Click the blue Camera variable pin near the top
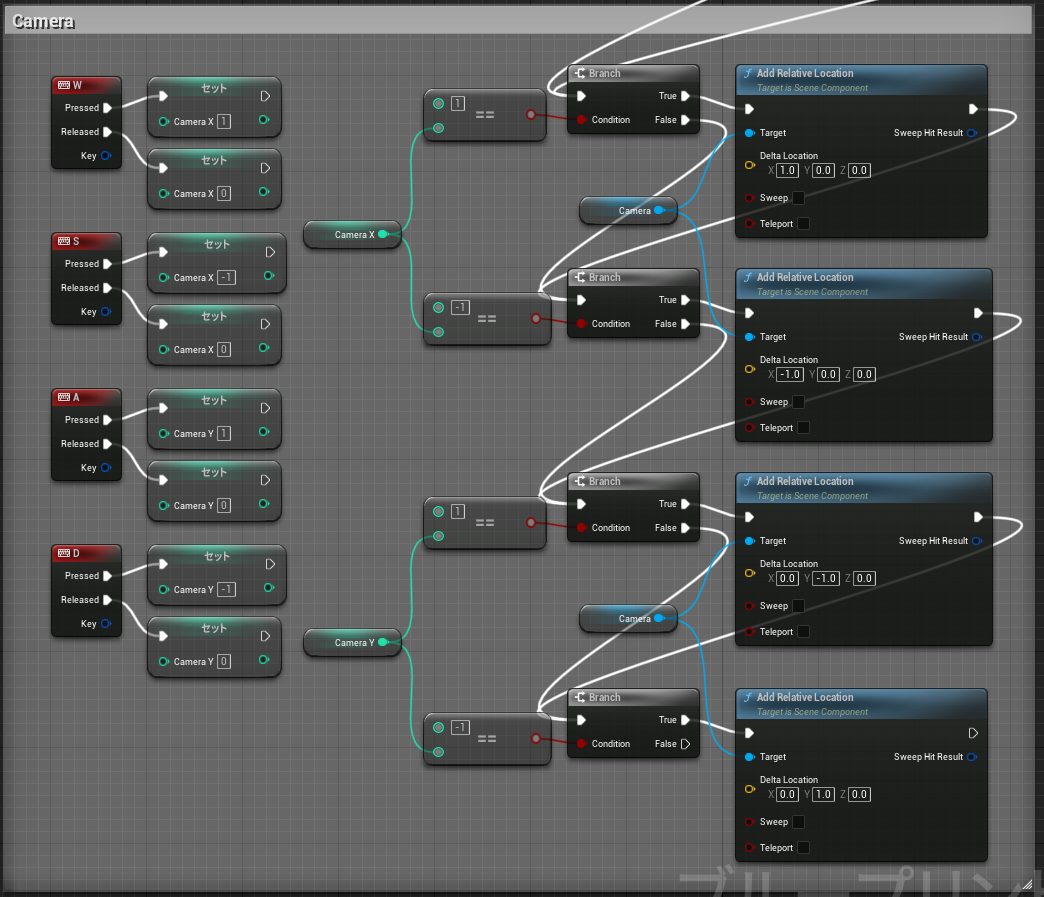Image resolution: width=1044 pixels, height=897 pixels. 659,211
